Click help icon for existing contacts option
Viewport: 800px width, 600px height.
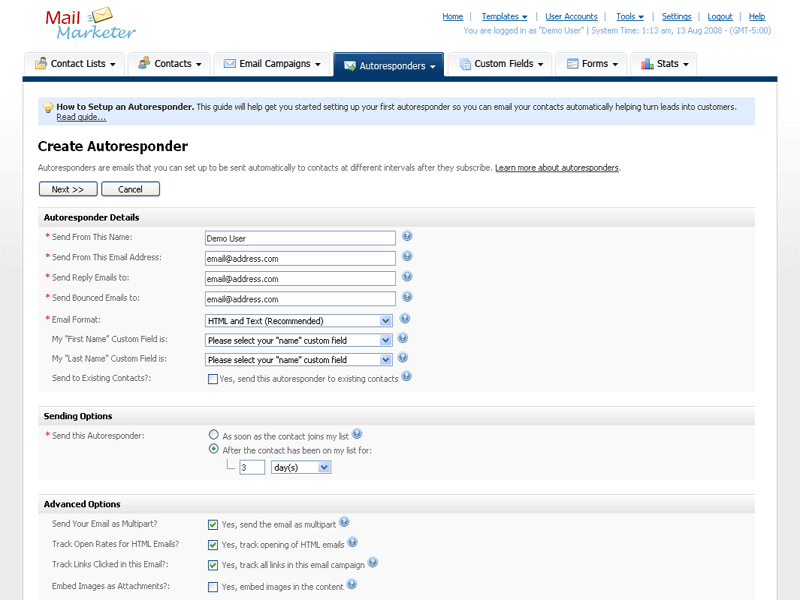click(406, 377)
